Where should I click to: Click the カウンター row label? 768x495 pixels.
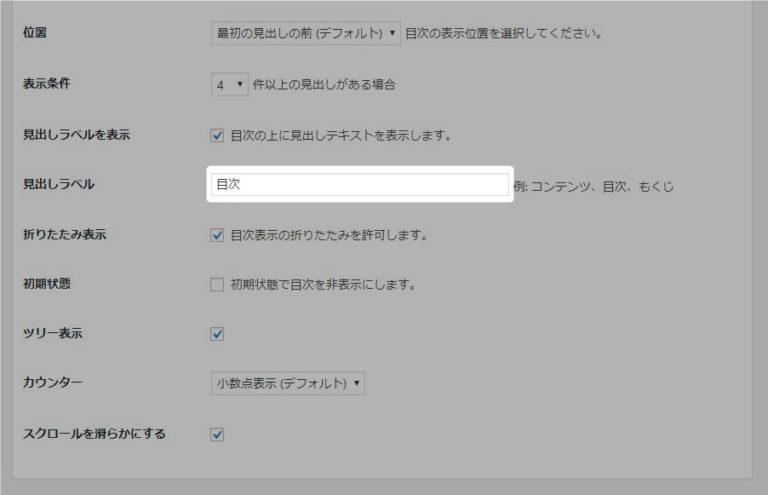52,383
